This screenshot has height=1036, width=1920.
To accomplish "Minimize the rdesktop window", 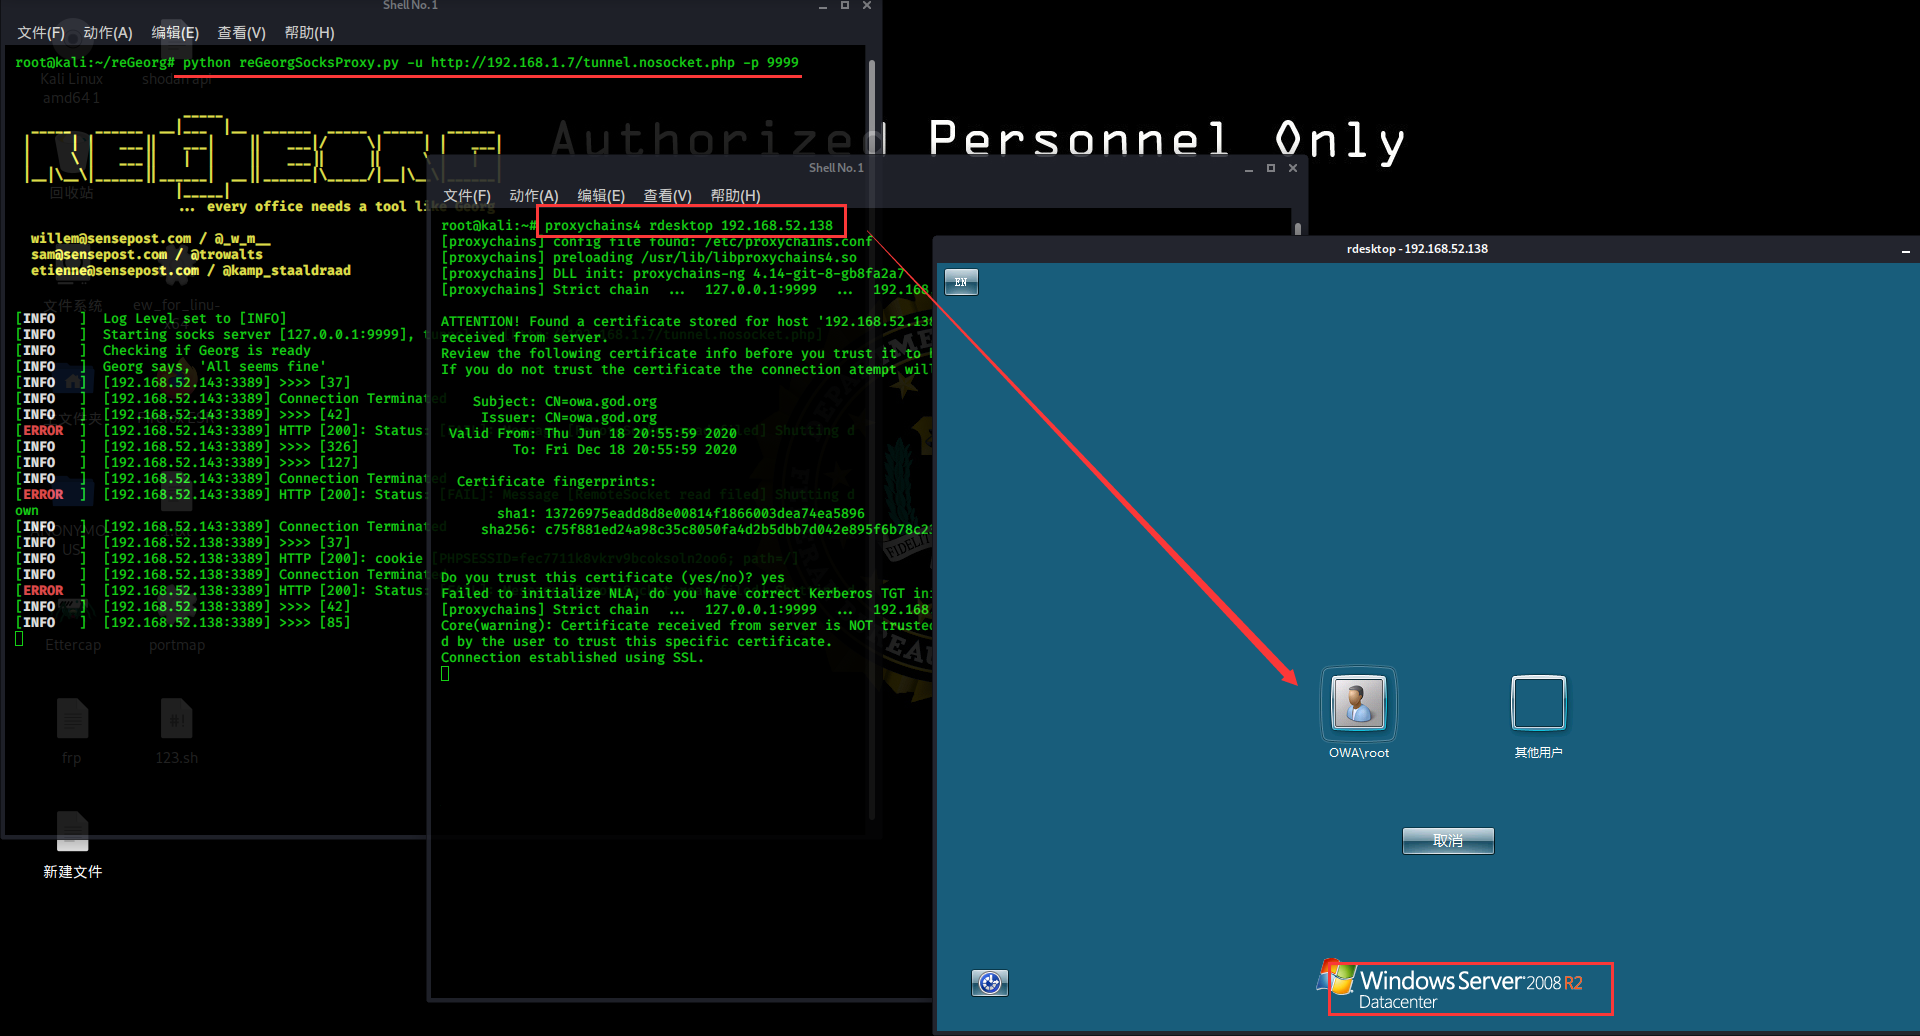I will pos(1906,249).
